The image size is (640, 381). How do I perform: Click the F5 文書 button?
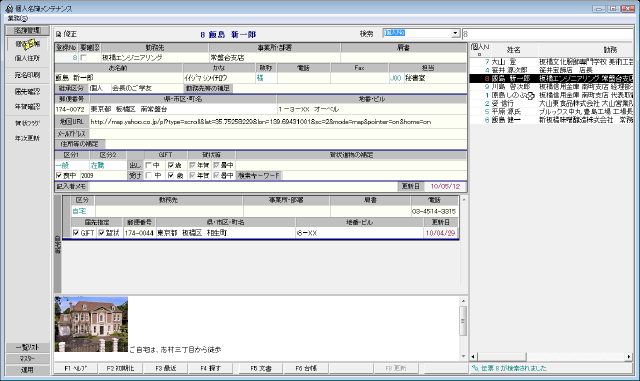[261, 368]
